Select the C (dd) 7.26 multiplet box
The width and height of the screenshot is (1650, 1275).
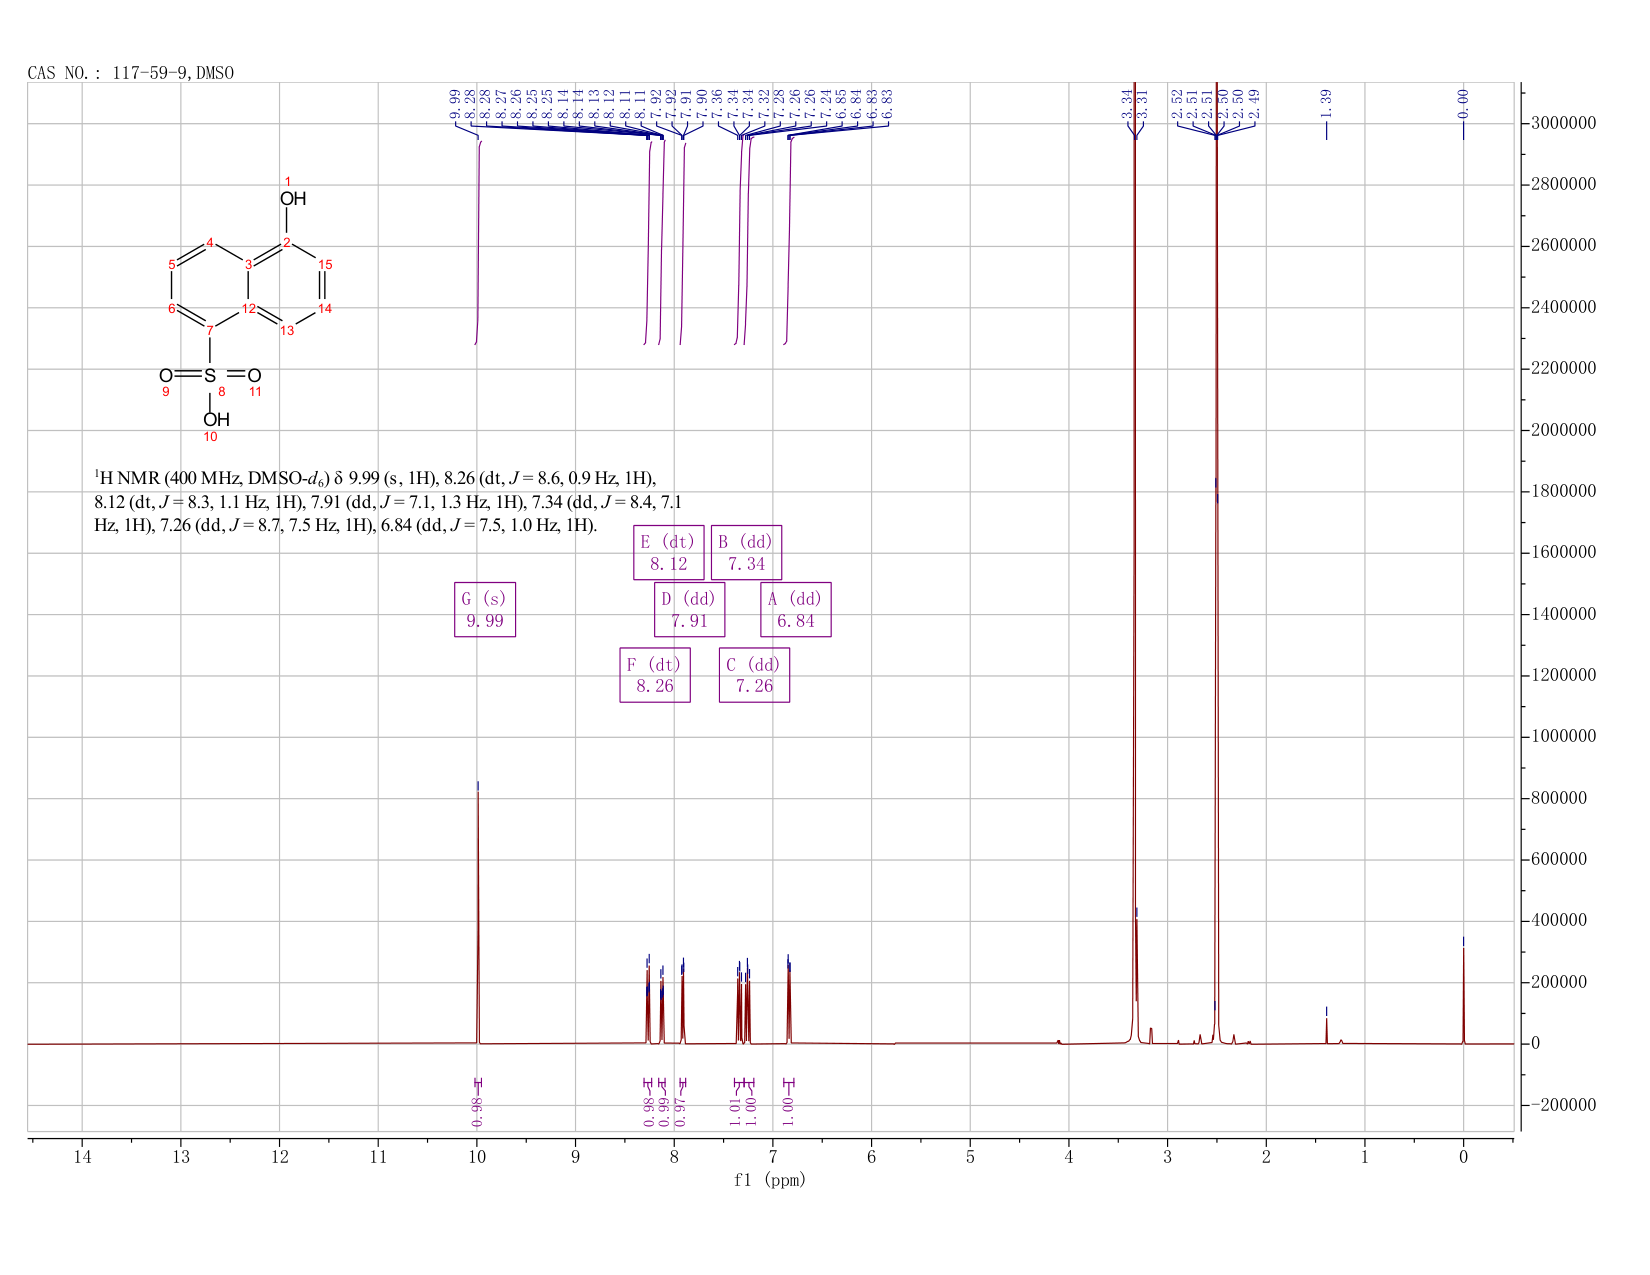pos(754,675)
